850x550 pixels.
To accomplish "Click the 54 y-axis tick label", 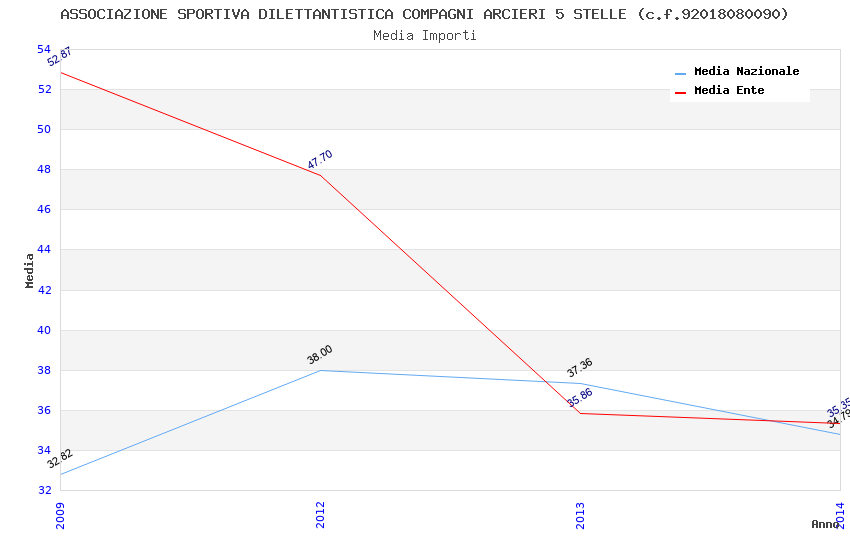I will click(x=44, y=49).
